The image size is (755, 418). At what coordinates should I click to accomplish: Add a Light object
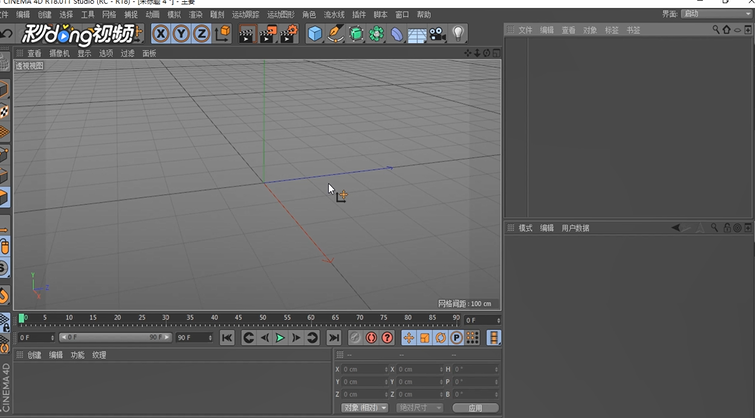pyautogui.click(x=458, y=34)
